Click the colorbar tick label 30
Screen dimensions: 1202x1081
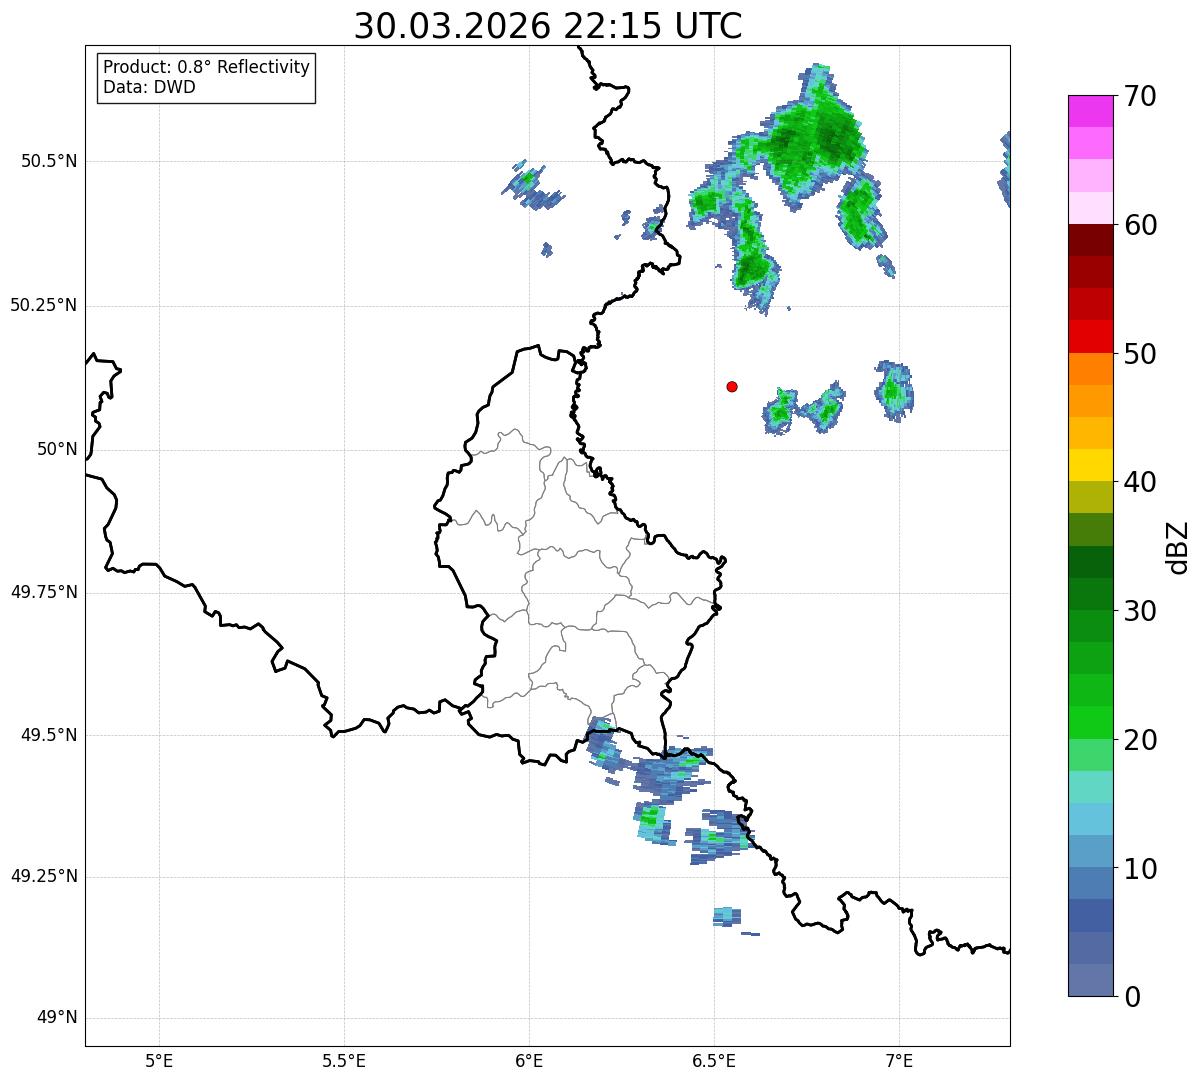click(x=1141, y=611)
